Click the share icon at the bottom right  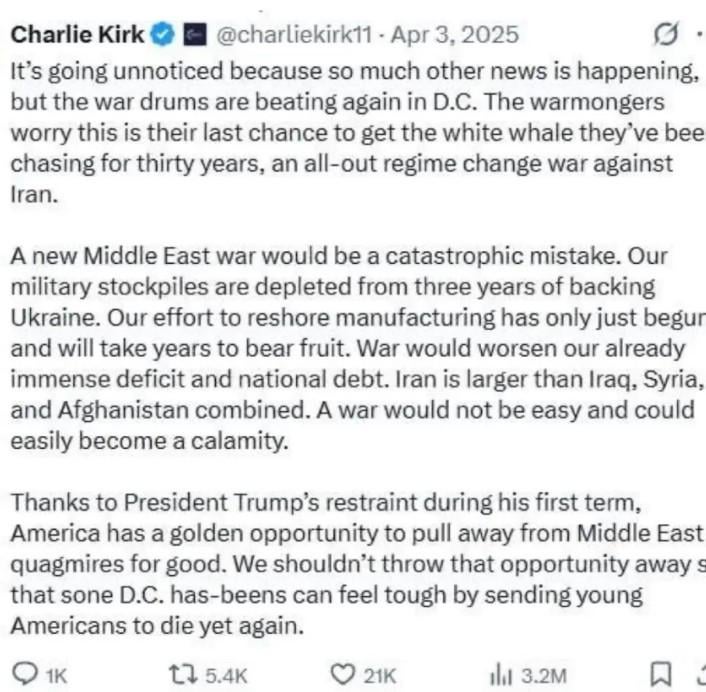[700, 674]
